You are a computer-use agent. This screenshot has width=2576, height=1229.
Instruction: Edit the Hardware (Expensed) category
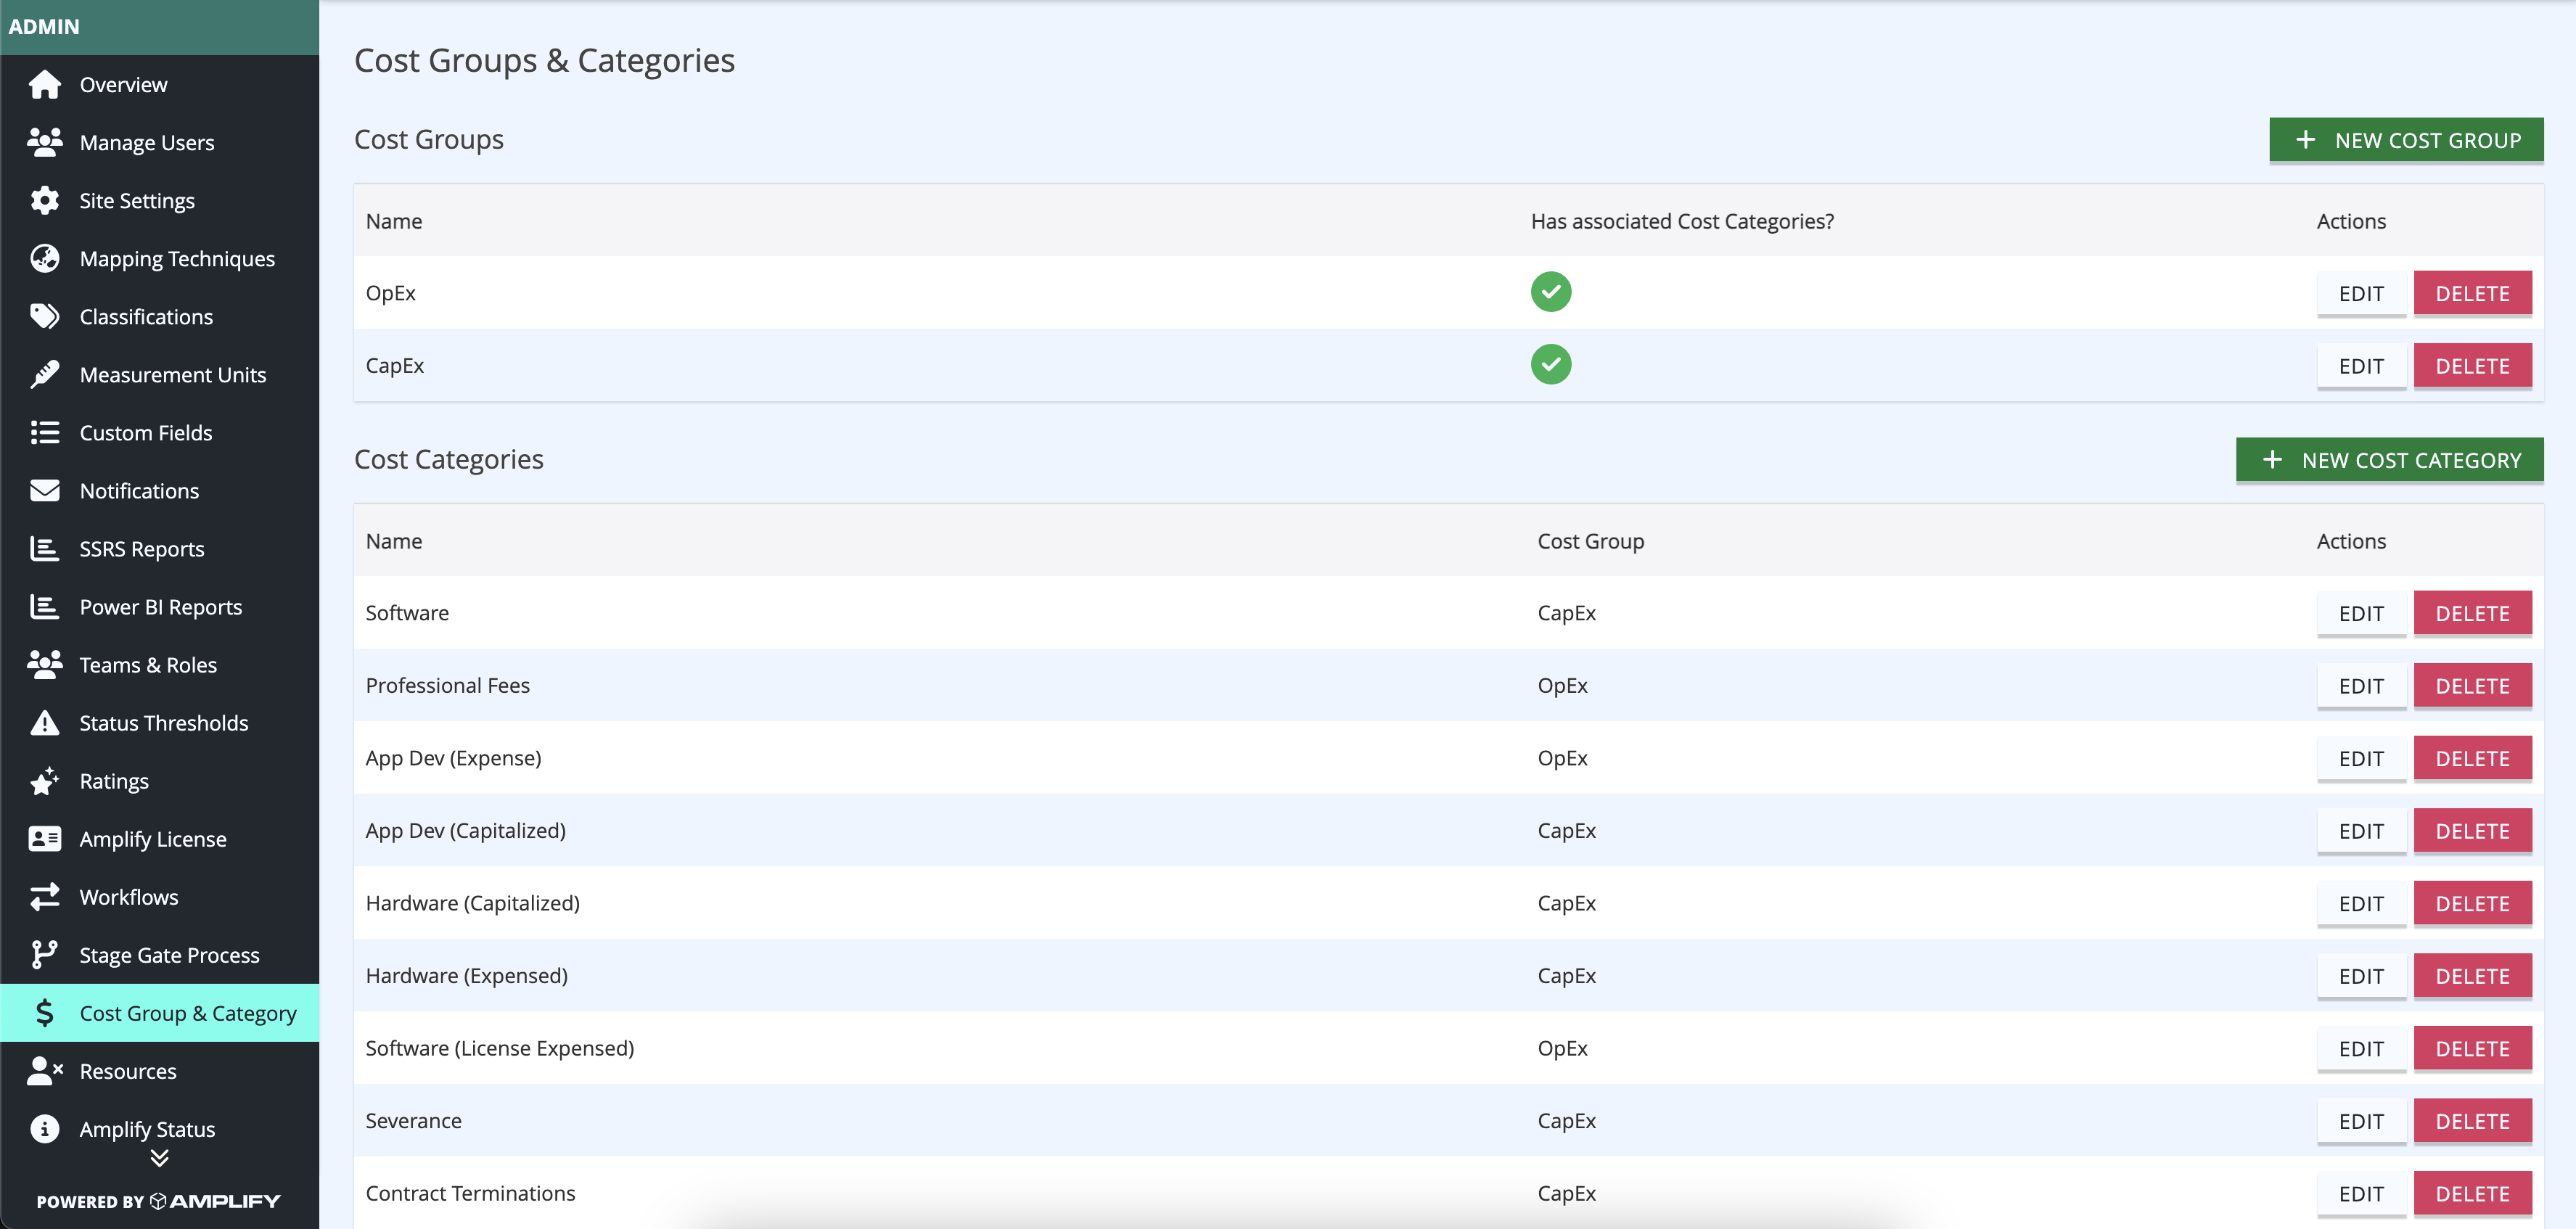2361,976
